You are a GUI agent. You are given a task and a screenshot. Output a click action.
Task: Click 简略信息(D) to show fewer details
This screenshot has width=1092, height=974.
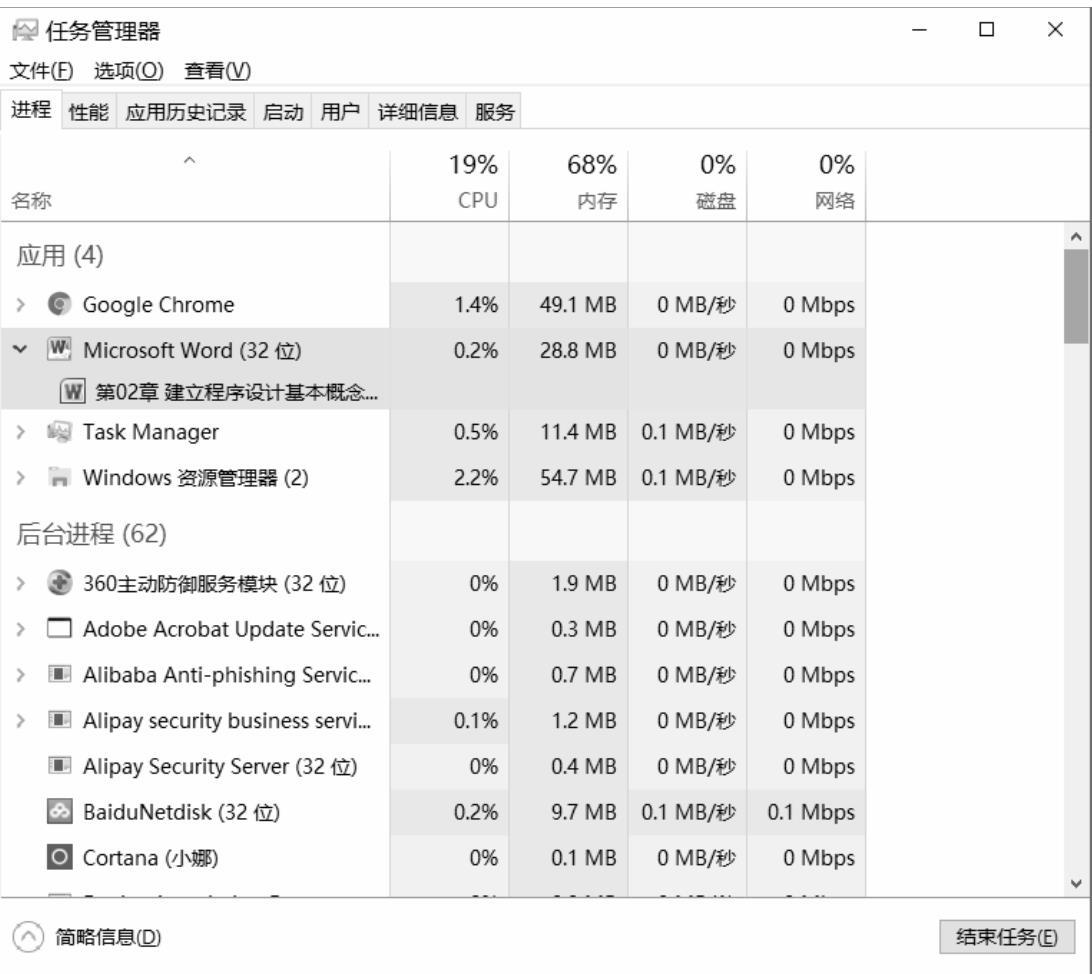click(108, 936)
